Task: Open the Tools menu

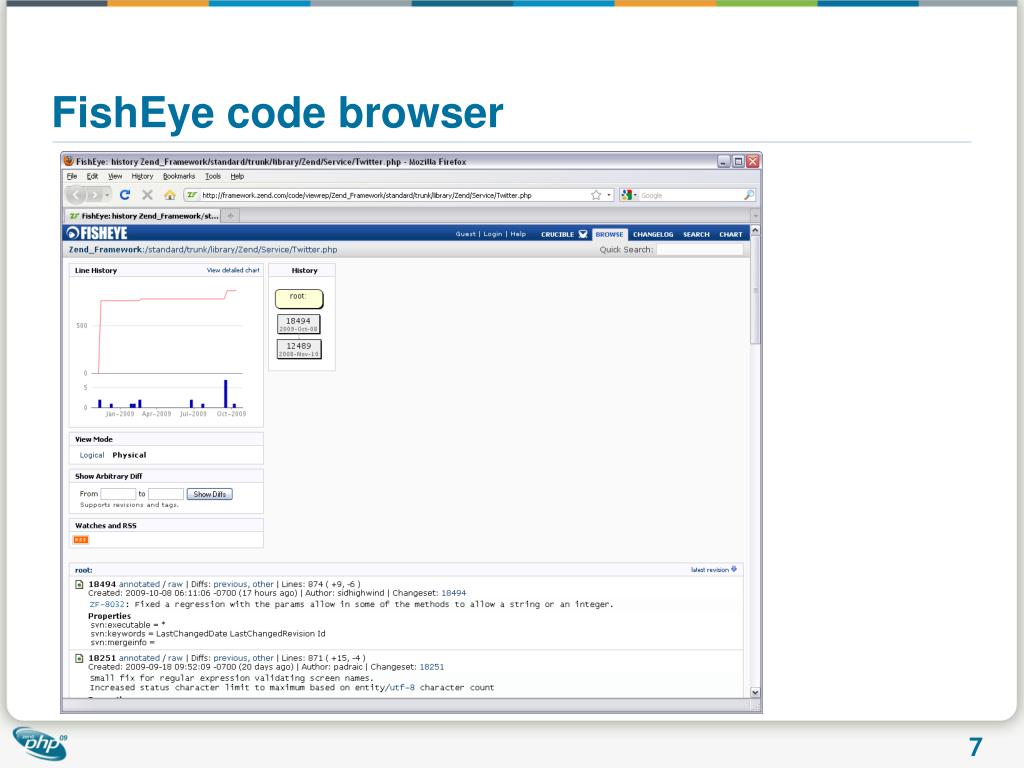Action: click(x=213, y=176)
